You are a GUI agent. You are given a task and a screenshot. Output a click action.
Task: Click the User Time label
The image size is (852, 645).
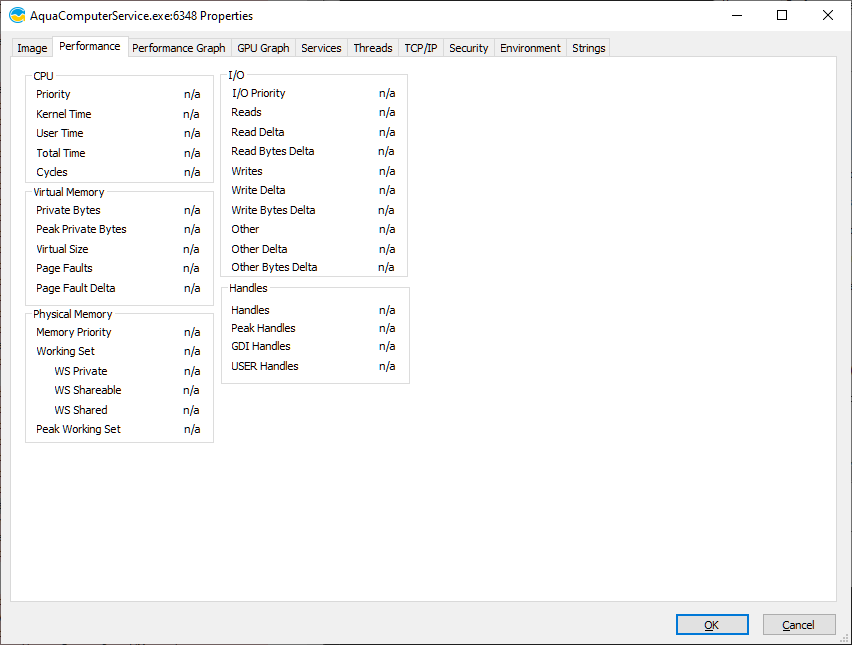click(60, 133)
